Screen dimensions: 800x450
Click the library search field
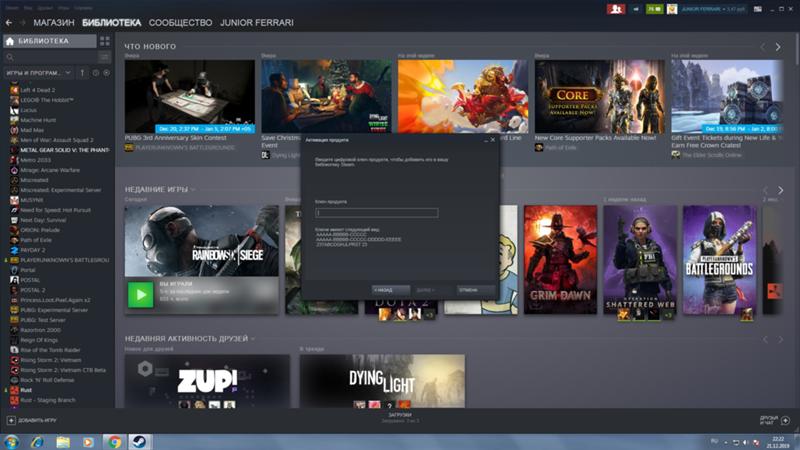pyautogui.click(x=50, y=57)
